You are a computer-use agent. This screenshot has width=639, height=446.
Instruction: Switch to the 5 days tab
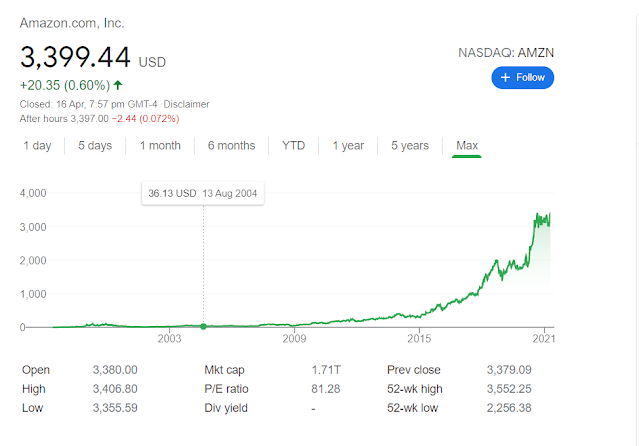tap(95, 146)
